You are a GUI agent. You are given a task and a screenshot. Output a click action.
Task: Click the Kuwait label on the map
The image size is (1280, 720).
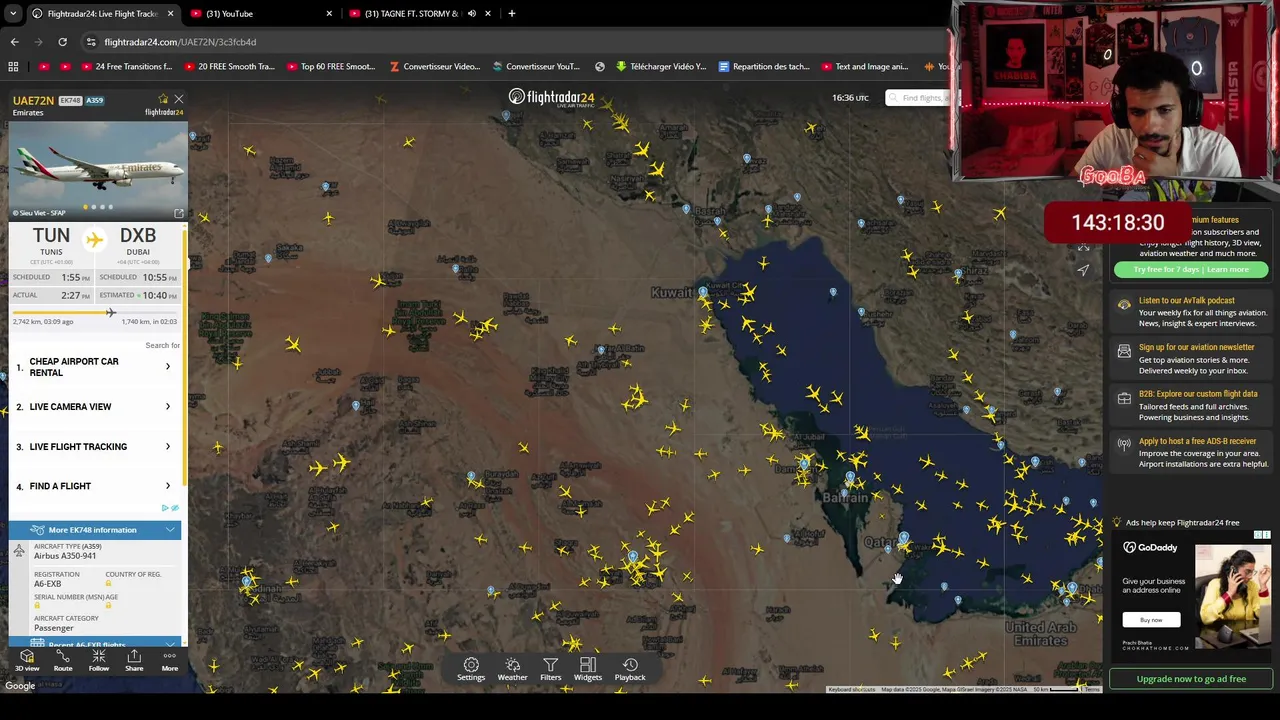(x=672, y=293)
